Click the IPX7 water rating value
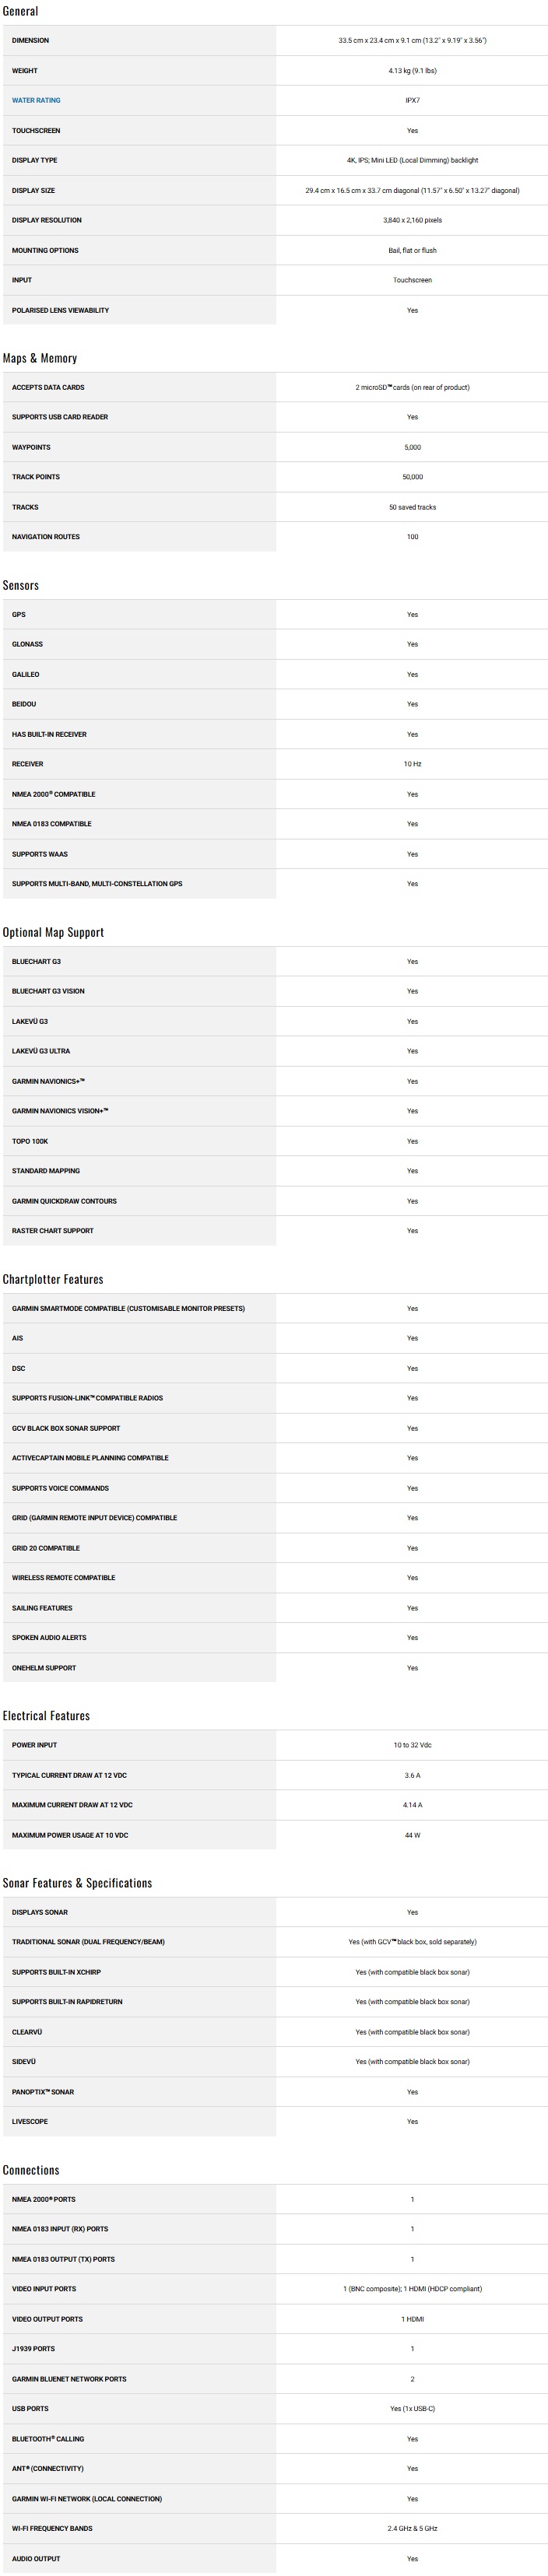Viewport: 548px width, 2576px height. click(x=412, y=100)
